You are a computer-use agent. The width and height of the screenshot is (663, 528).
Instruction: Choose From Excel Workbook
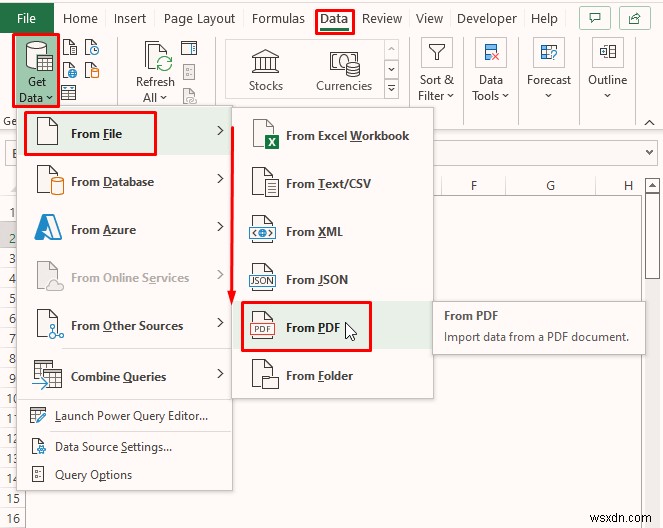pos(332,135)
